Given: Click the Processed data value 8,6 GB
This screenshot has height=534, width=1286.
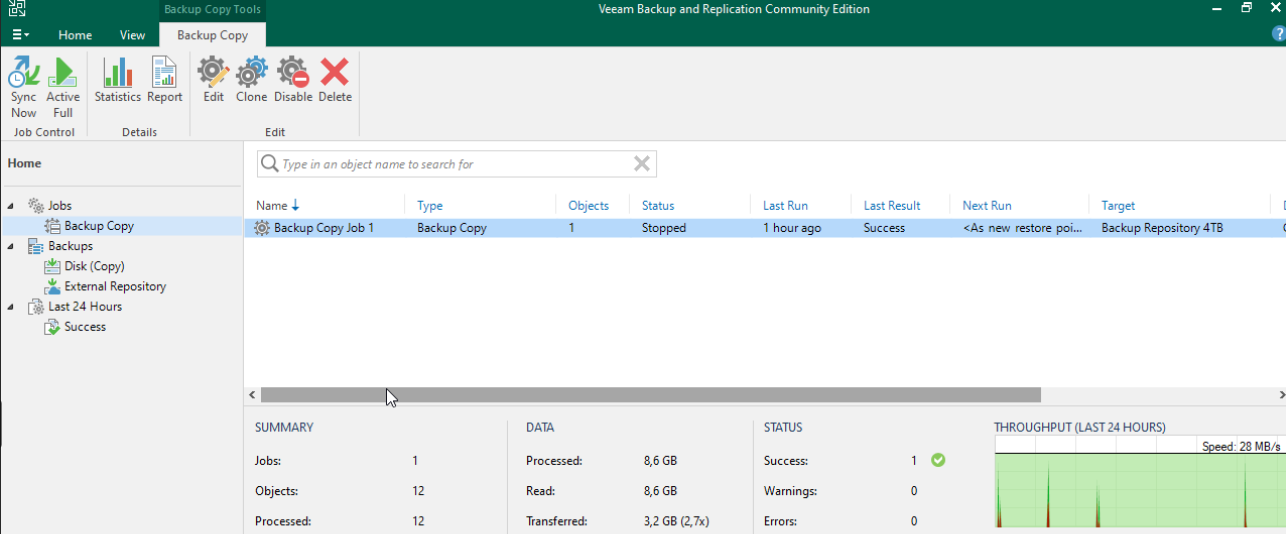Looking at the screenshot, I should 660,461.
